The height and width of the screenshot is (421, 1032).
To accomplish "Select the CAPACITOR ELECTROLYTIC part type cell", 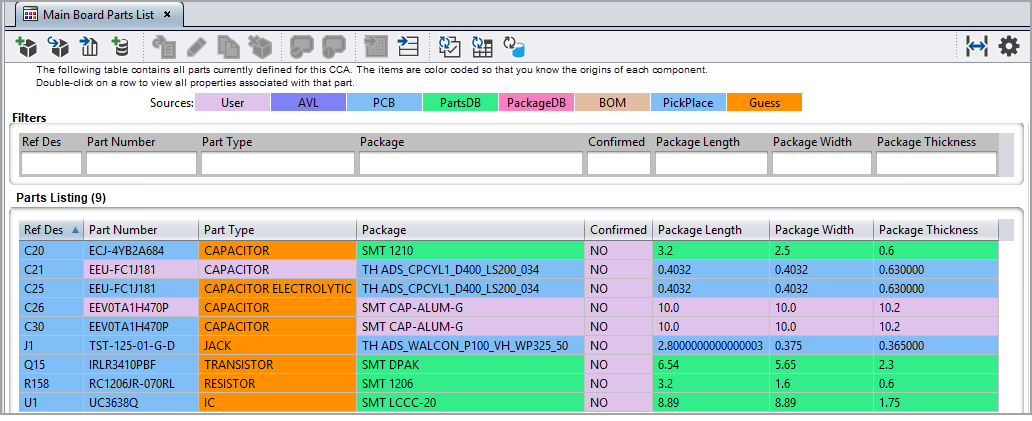I will coord(277,288).
